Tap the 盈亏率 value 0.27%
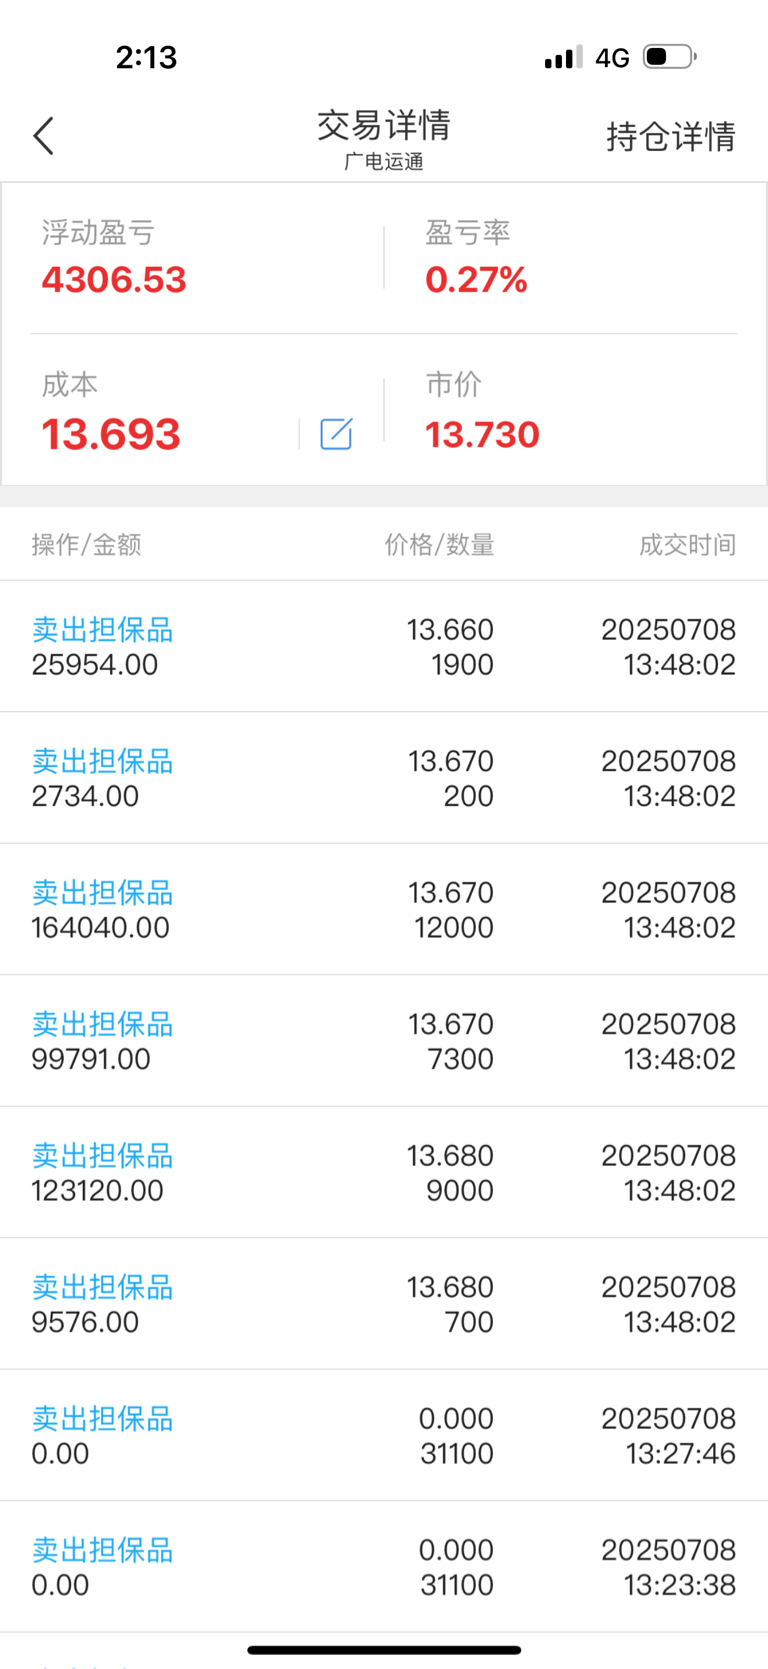This screenshot has width=768, height=1669. click(476, 280)
